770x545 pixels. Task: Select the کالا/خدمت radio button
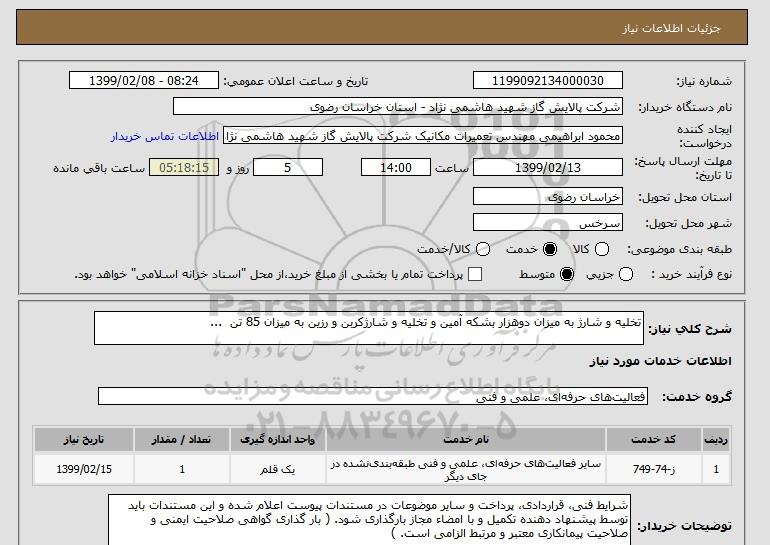(483, 249)
